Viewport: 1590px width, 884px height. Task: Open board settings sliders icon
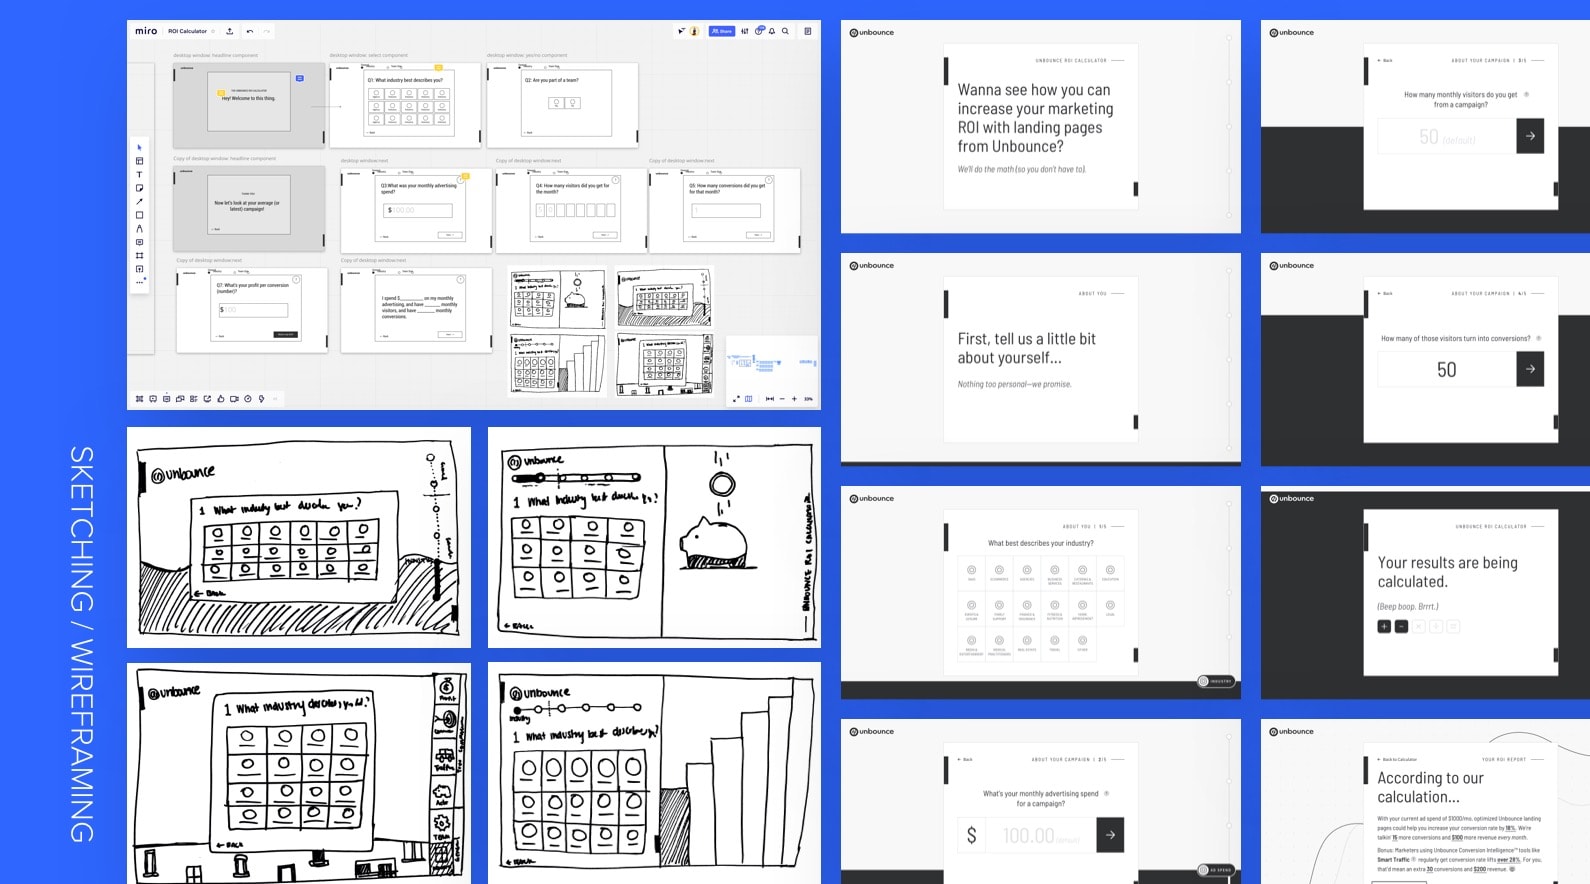coord(745,31)
